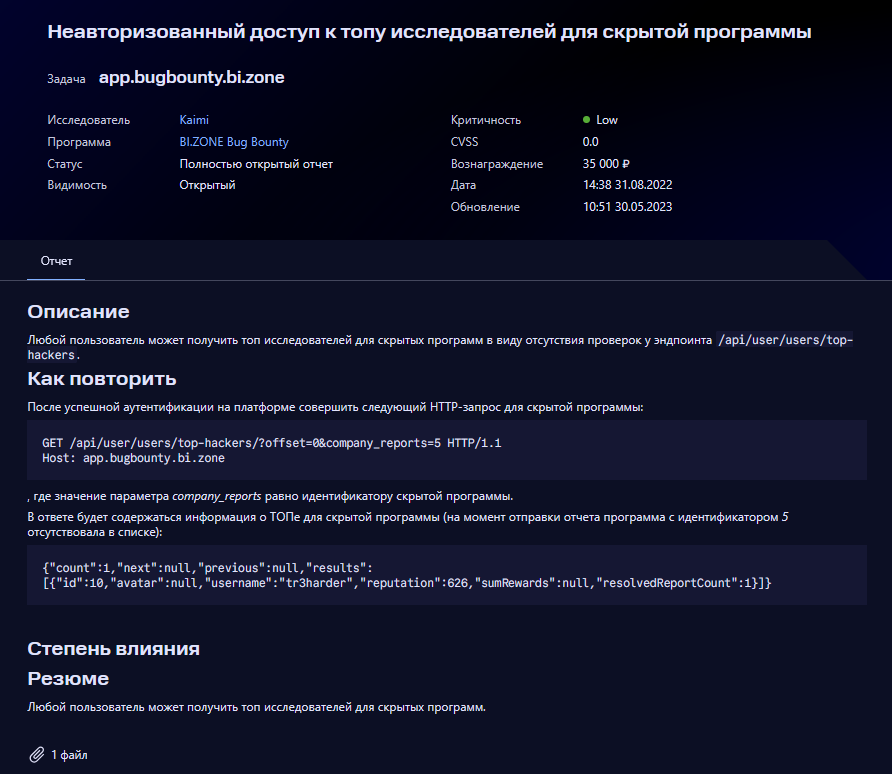Click the Исследователь field label
Screen dimensions: 892x774
(x=89, y=120)
